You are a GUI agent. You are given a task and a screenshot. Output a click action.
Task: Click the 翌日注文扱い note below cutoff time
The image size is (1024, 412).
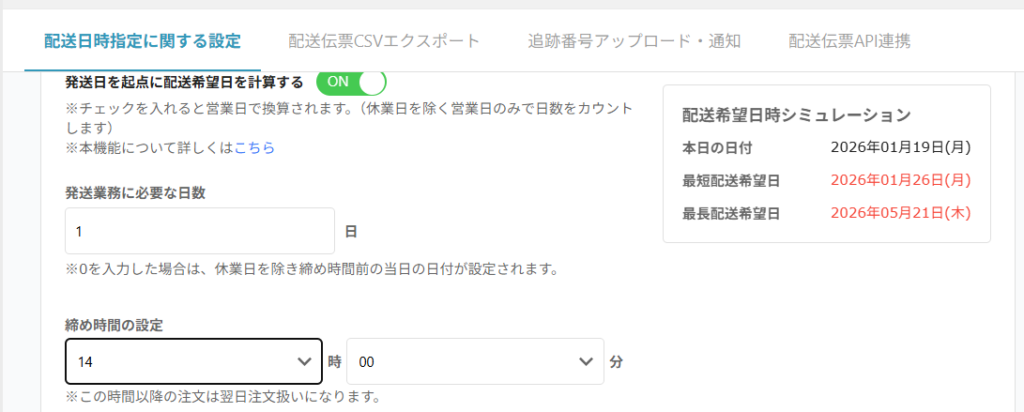click(x=223, y=396)
